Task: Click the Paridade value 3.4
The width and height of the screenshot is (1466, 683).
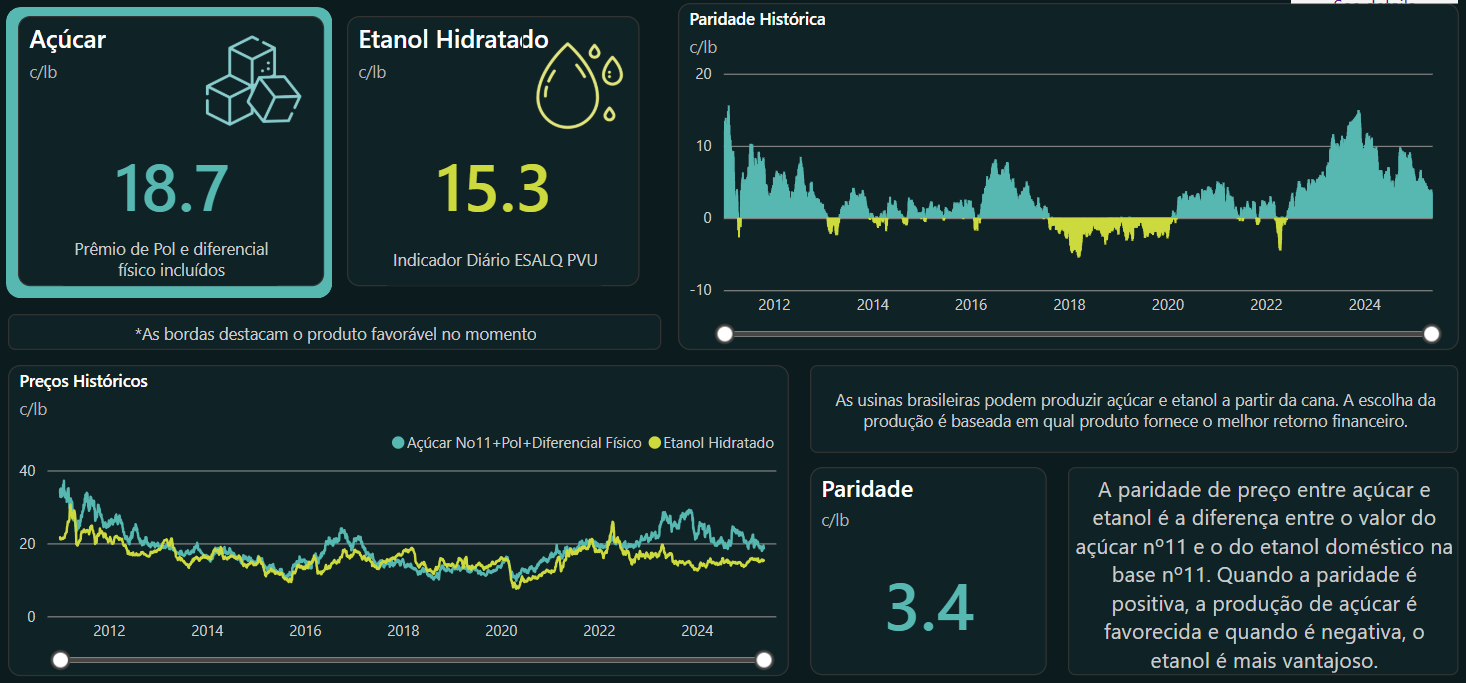Action: [929, 608]
